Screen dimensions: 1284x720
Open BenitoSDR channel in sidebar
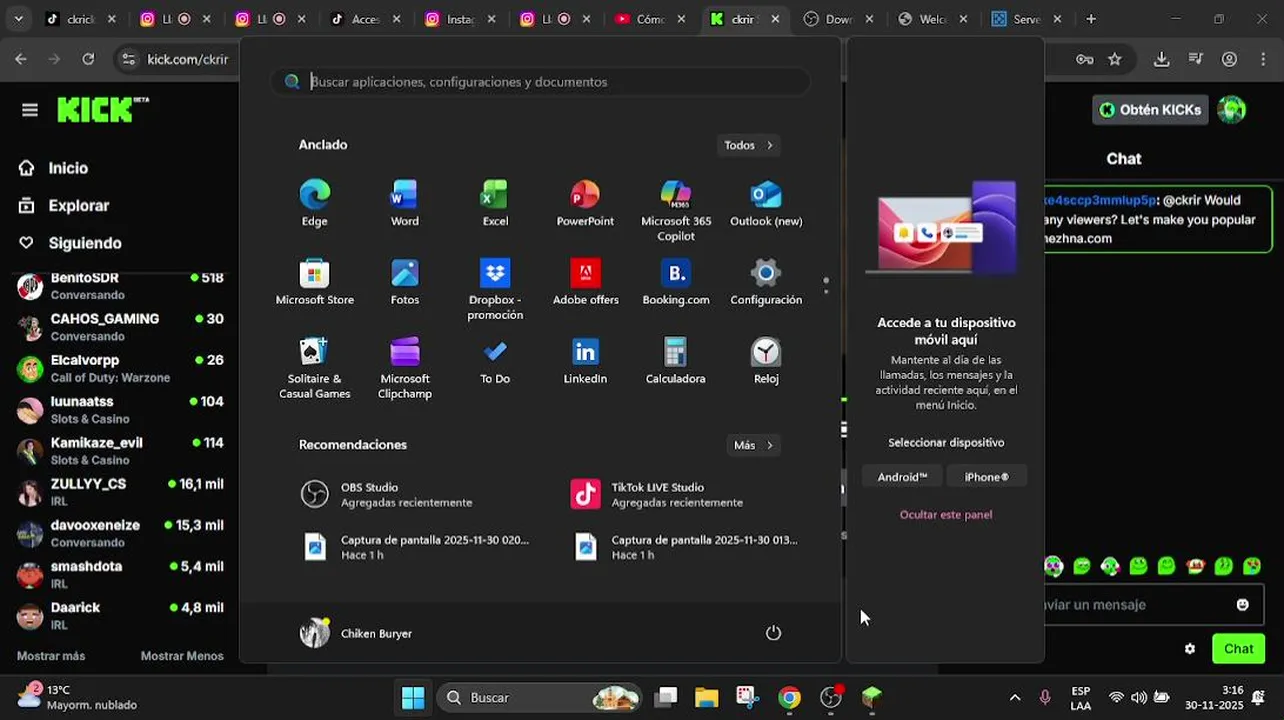point(120,286)
